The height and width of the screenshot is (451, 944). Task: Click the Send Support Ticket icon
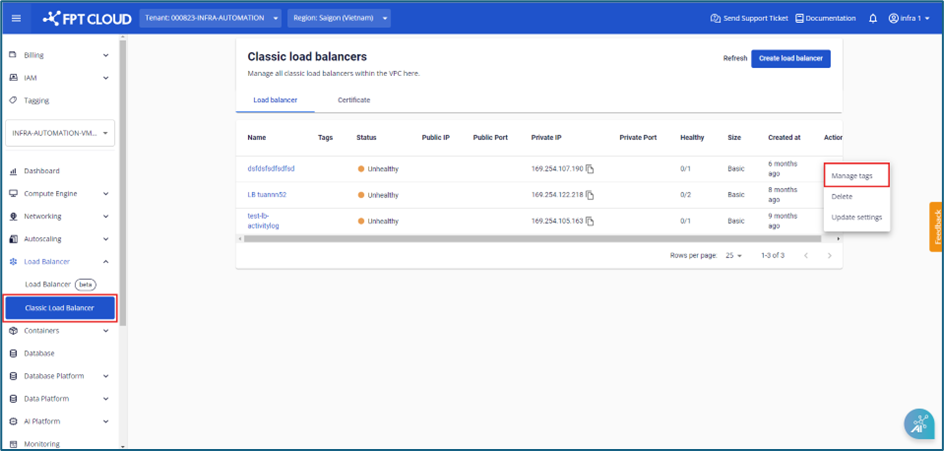pos(715,18)
